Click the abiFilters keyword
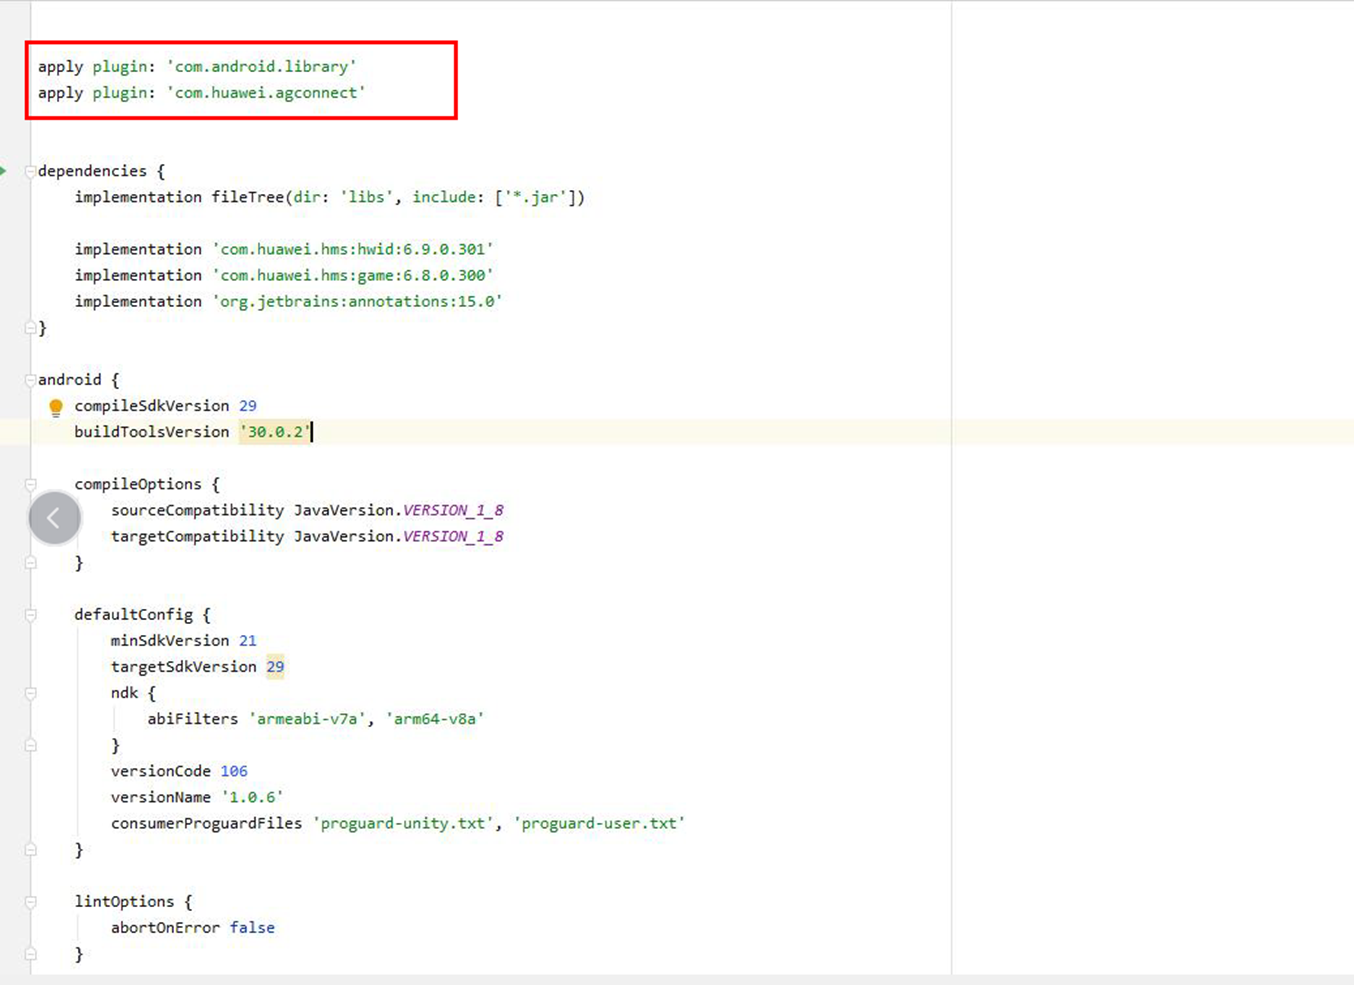This screenshot has height=985, width=1354. click(x=193, y=719)
